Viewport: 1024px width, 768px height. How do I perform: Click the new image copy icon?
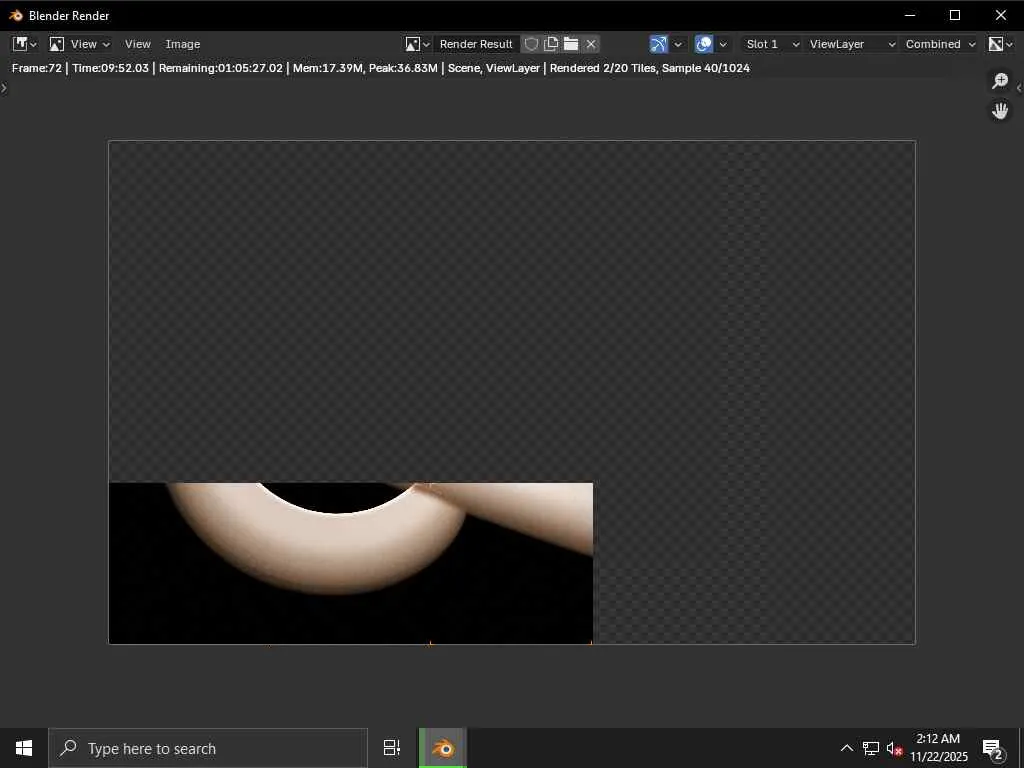(x=551, y=44)
